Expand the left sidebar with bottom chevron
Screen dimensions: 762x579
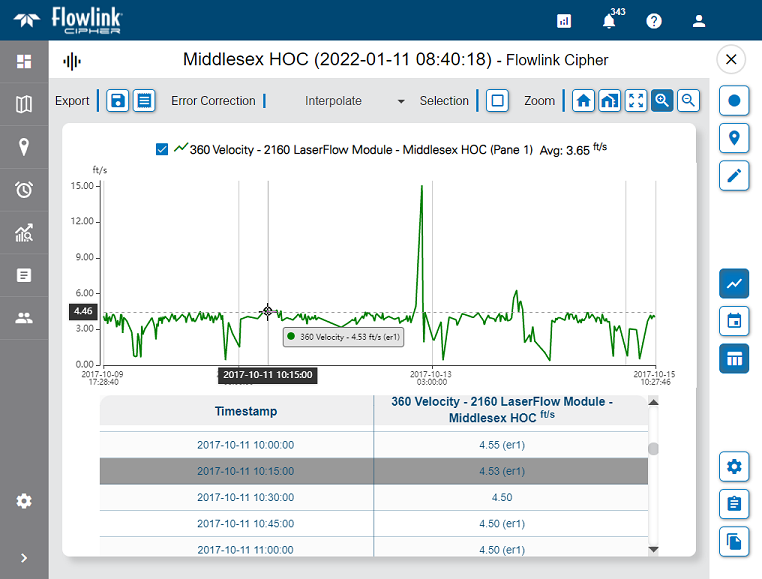pos(24,558)
